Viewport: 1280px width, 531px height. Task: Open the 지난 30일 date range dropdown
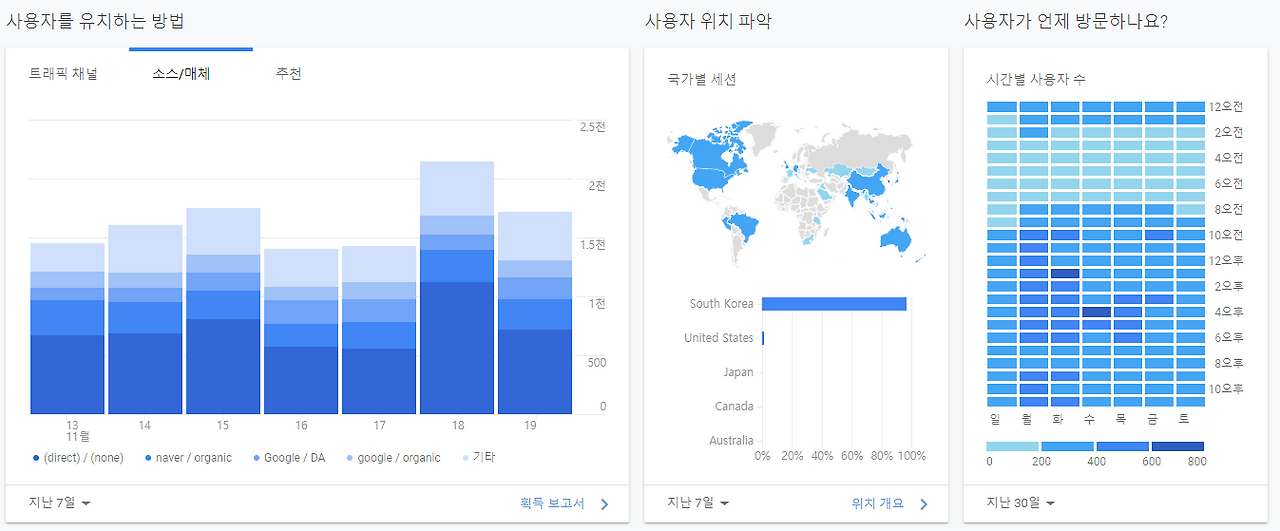(x=1021, y=502)
